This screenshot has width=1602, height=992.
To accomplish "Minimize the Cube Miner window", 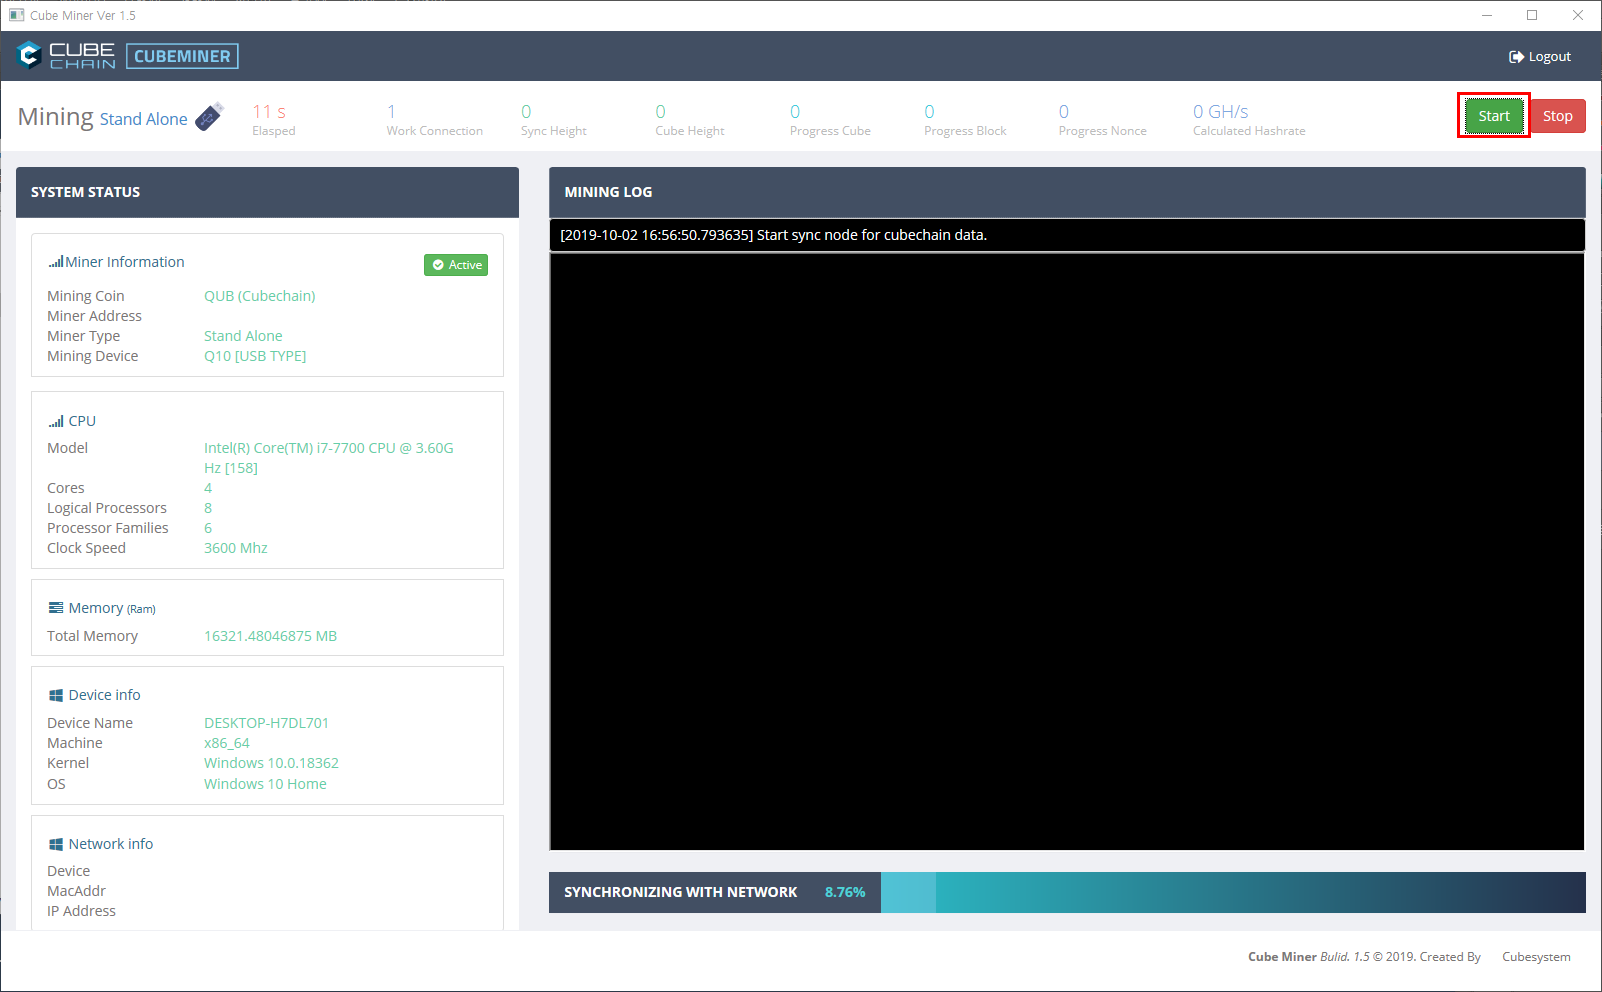I will point(1487,15).
